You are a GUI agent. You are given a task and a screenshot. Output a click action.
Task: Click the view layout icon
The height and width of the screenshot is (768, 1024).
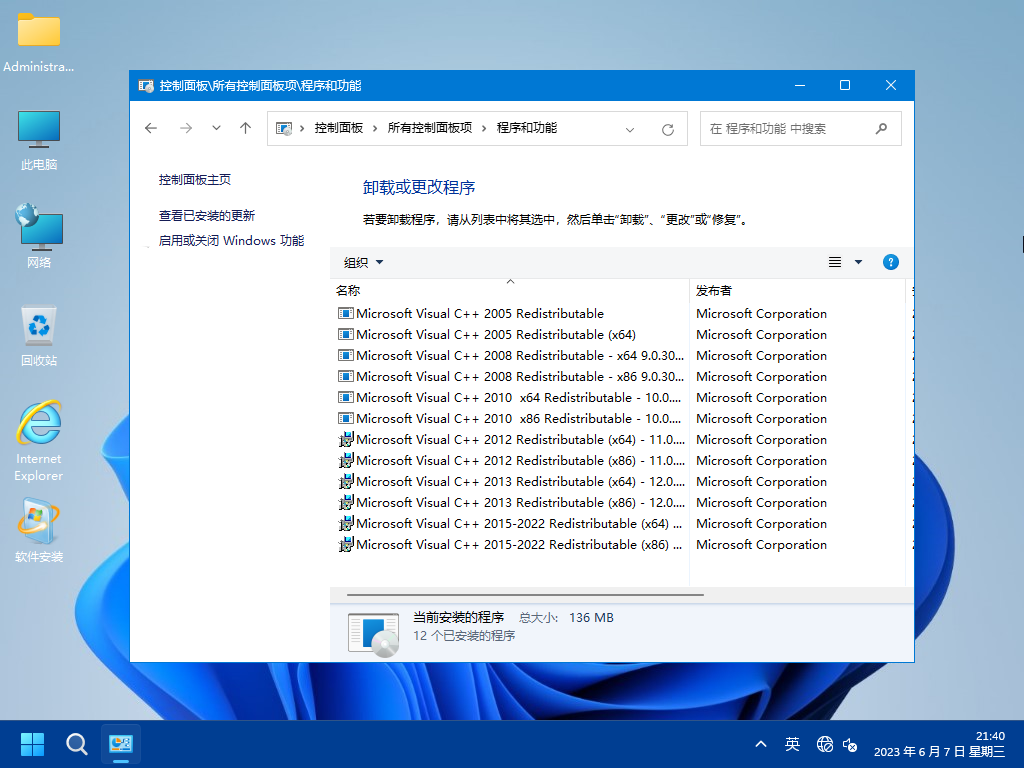coord(835,262)
